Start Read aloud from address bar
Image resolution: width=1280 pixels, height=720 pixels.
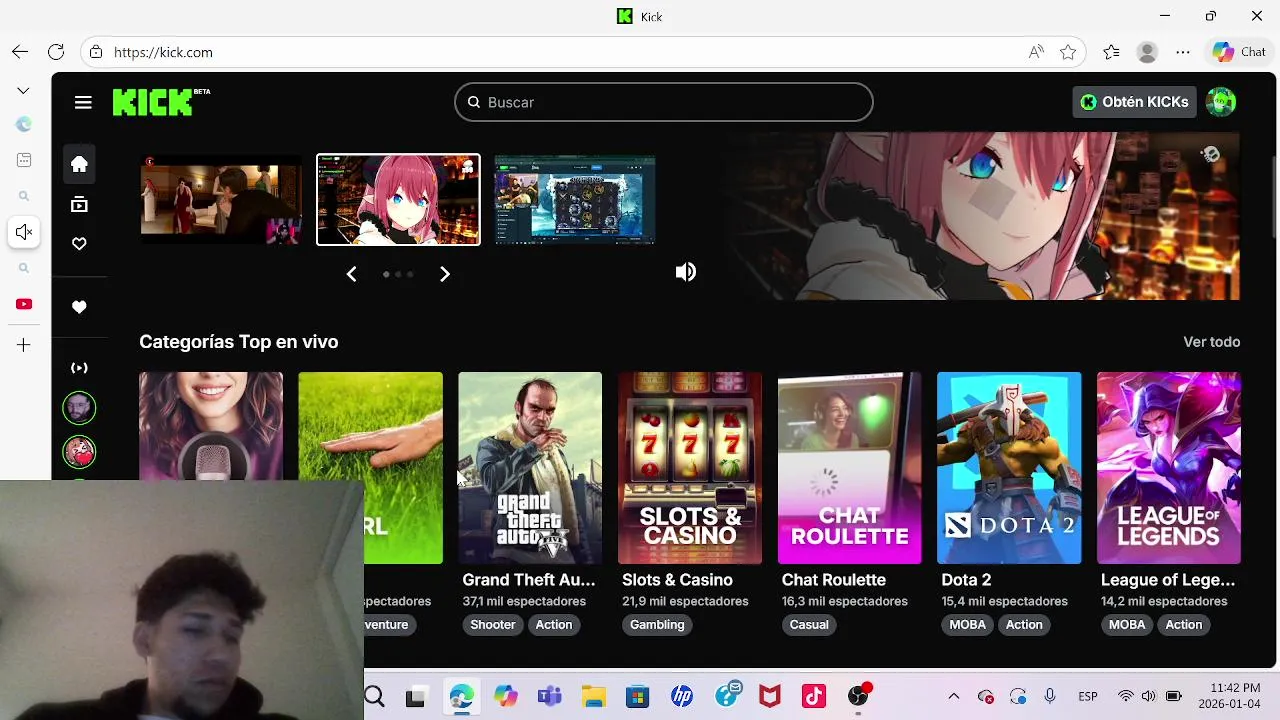click(x=1036, y=52)
